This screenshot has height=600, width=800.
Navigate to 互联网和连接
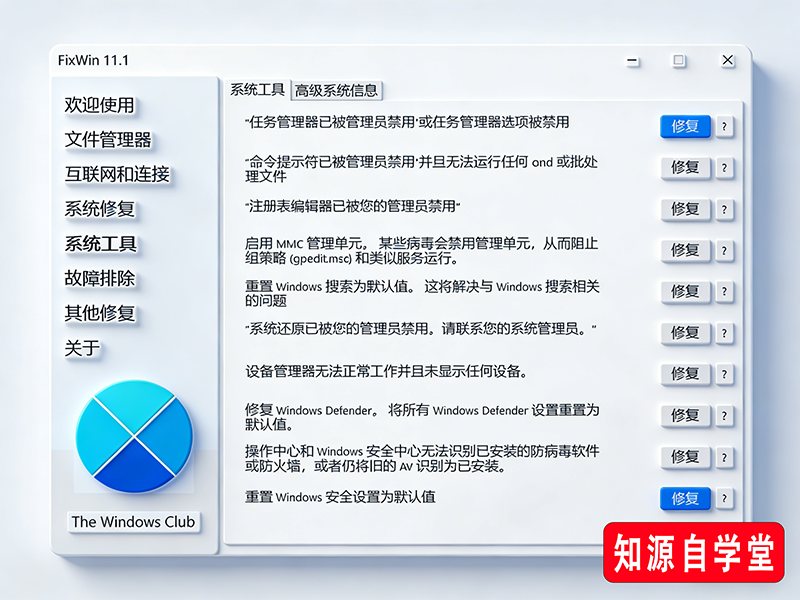117,175
